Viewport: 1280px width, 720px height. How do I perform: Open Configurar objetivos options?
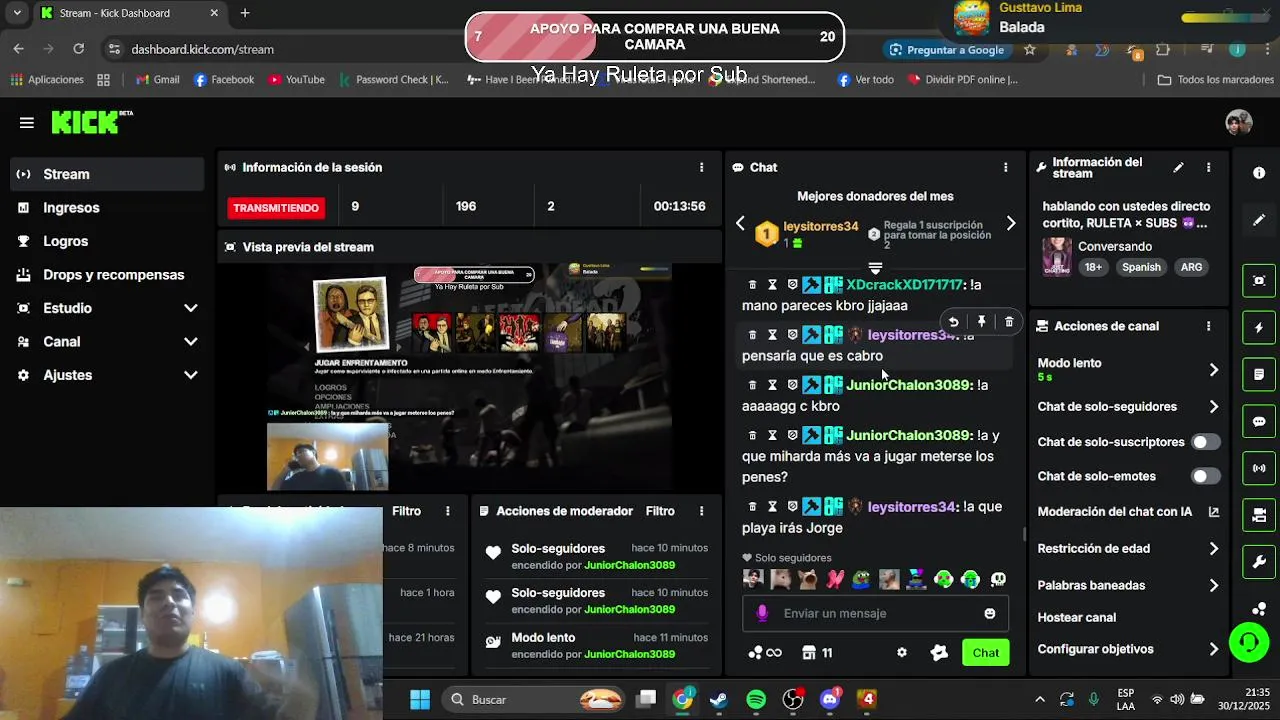(x=1128, y=649)
